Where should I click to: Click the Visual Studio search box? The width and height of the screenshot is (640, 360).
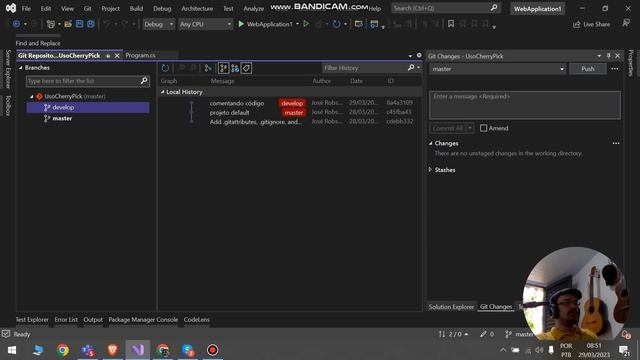pyautogui.click(x=446, y=8)
